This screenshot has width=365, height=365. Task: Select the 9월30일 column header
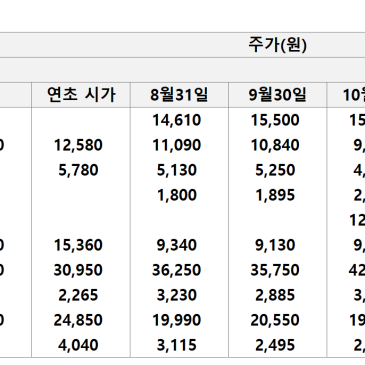[277, 95]
